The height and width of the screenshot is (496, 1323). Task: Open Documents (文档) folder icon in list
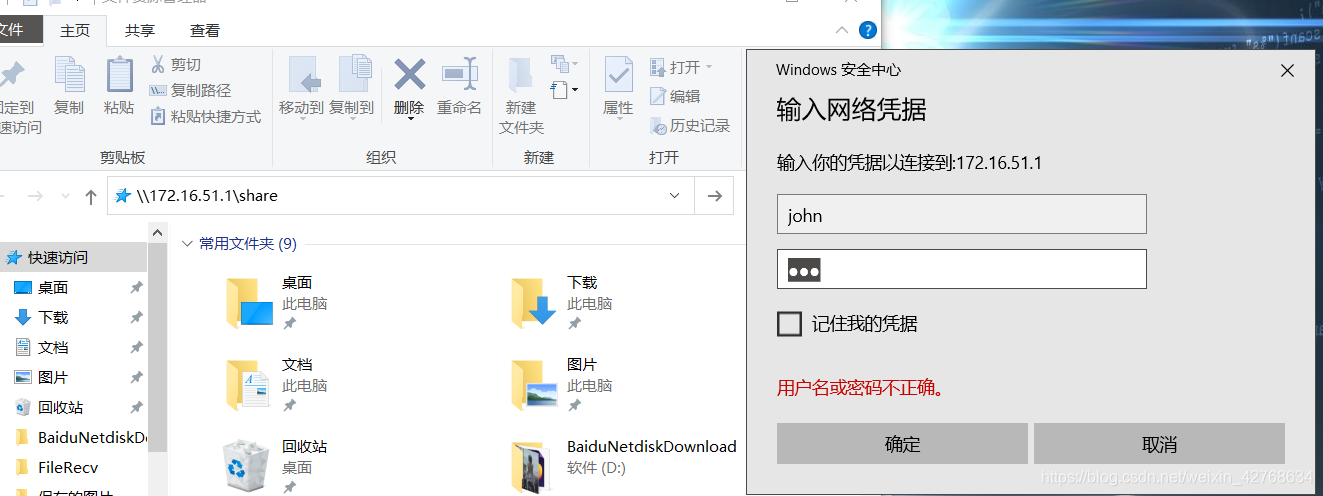[x=248, y=385]
